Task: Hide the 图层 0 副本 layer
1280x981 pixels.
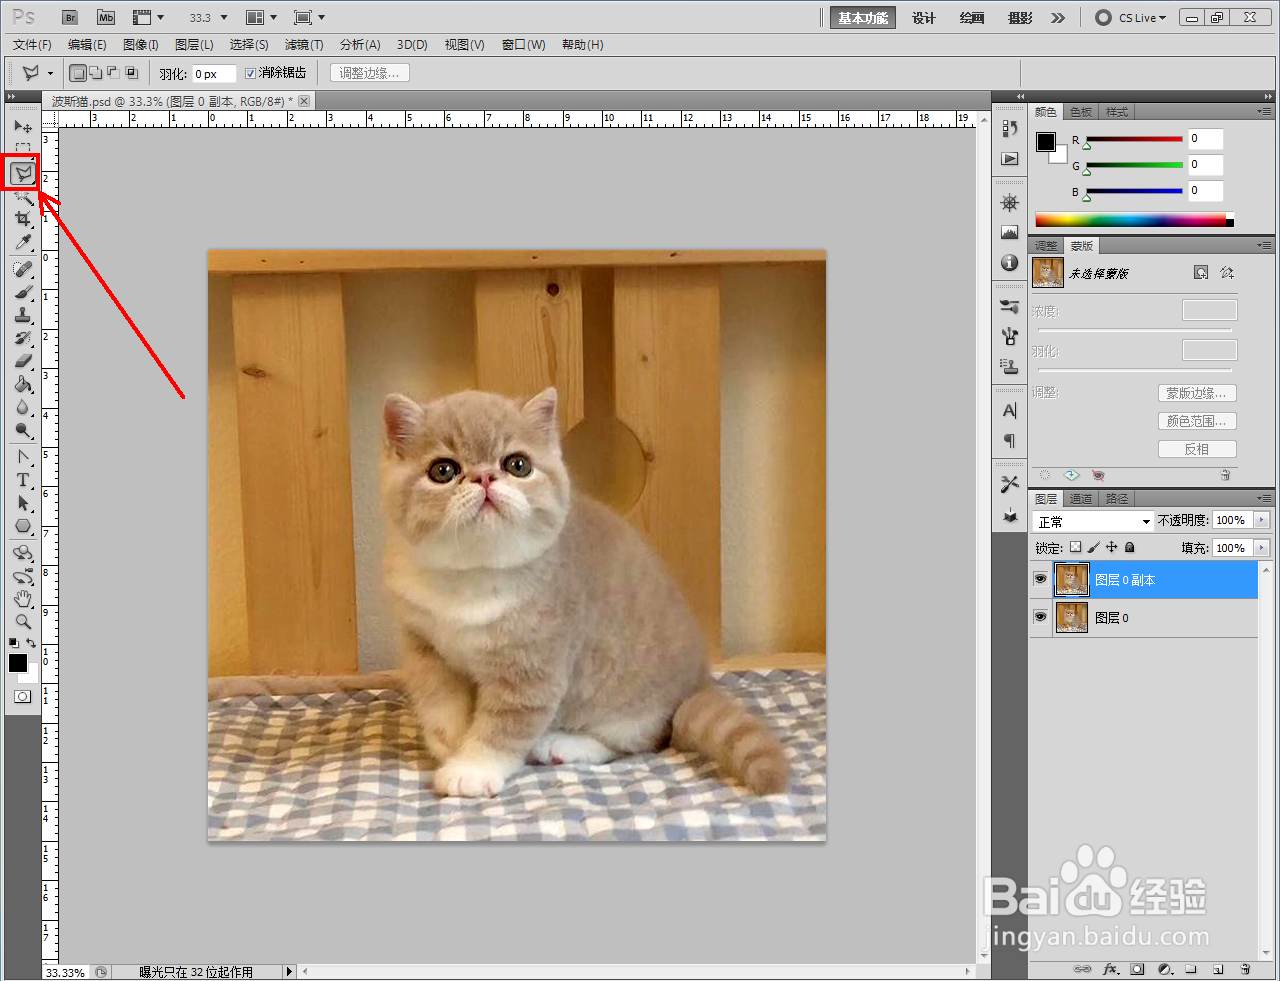Action: point(1040,579)
